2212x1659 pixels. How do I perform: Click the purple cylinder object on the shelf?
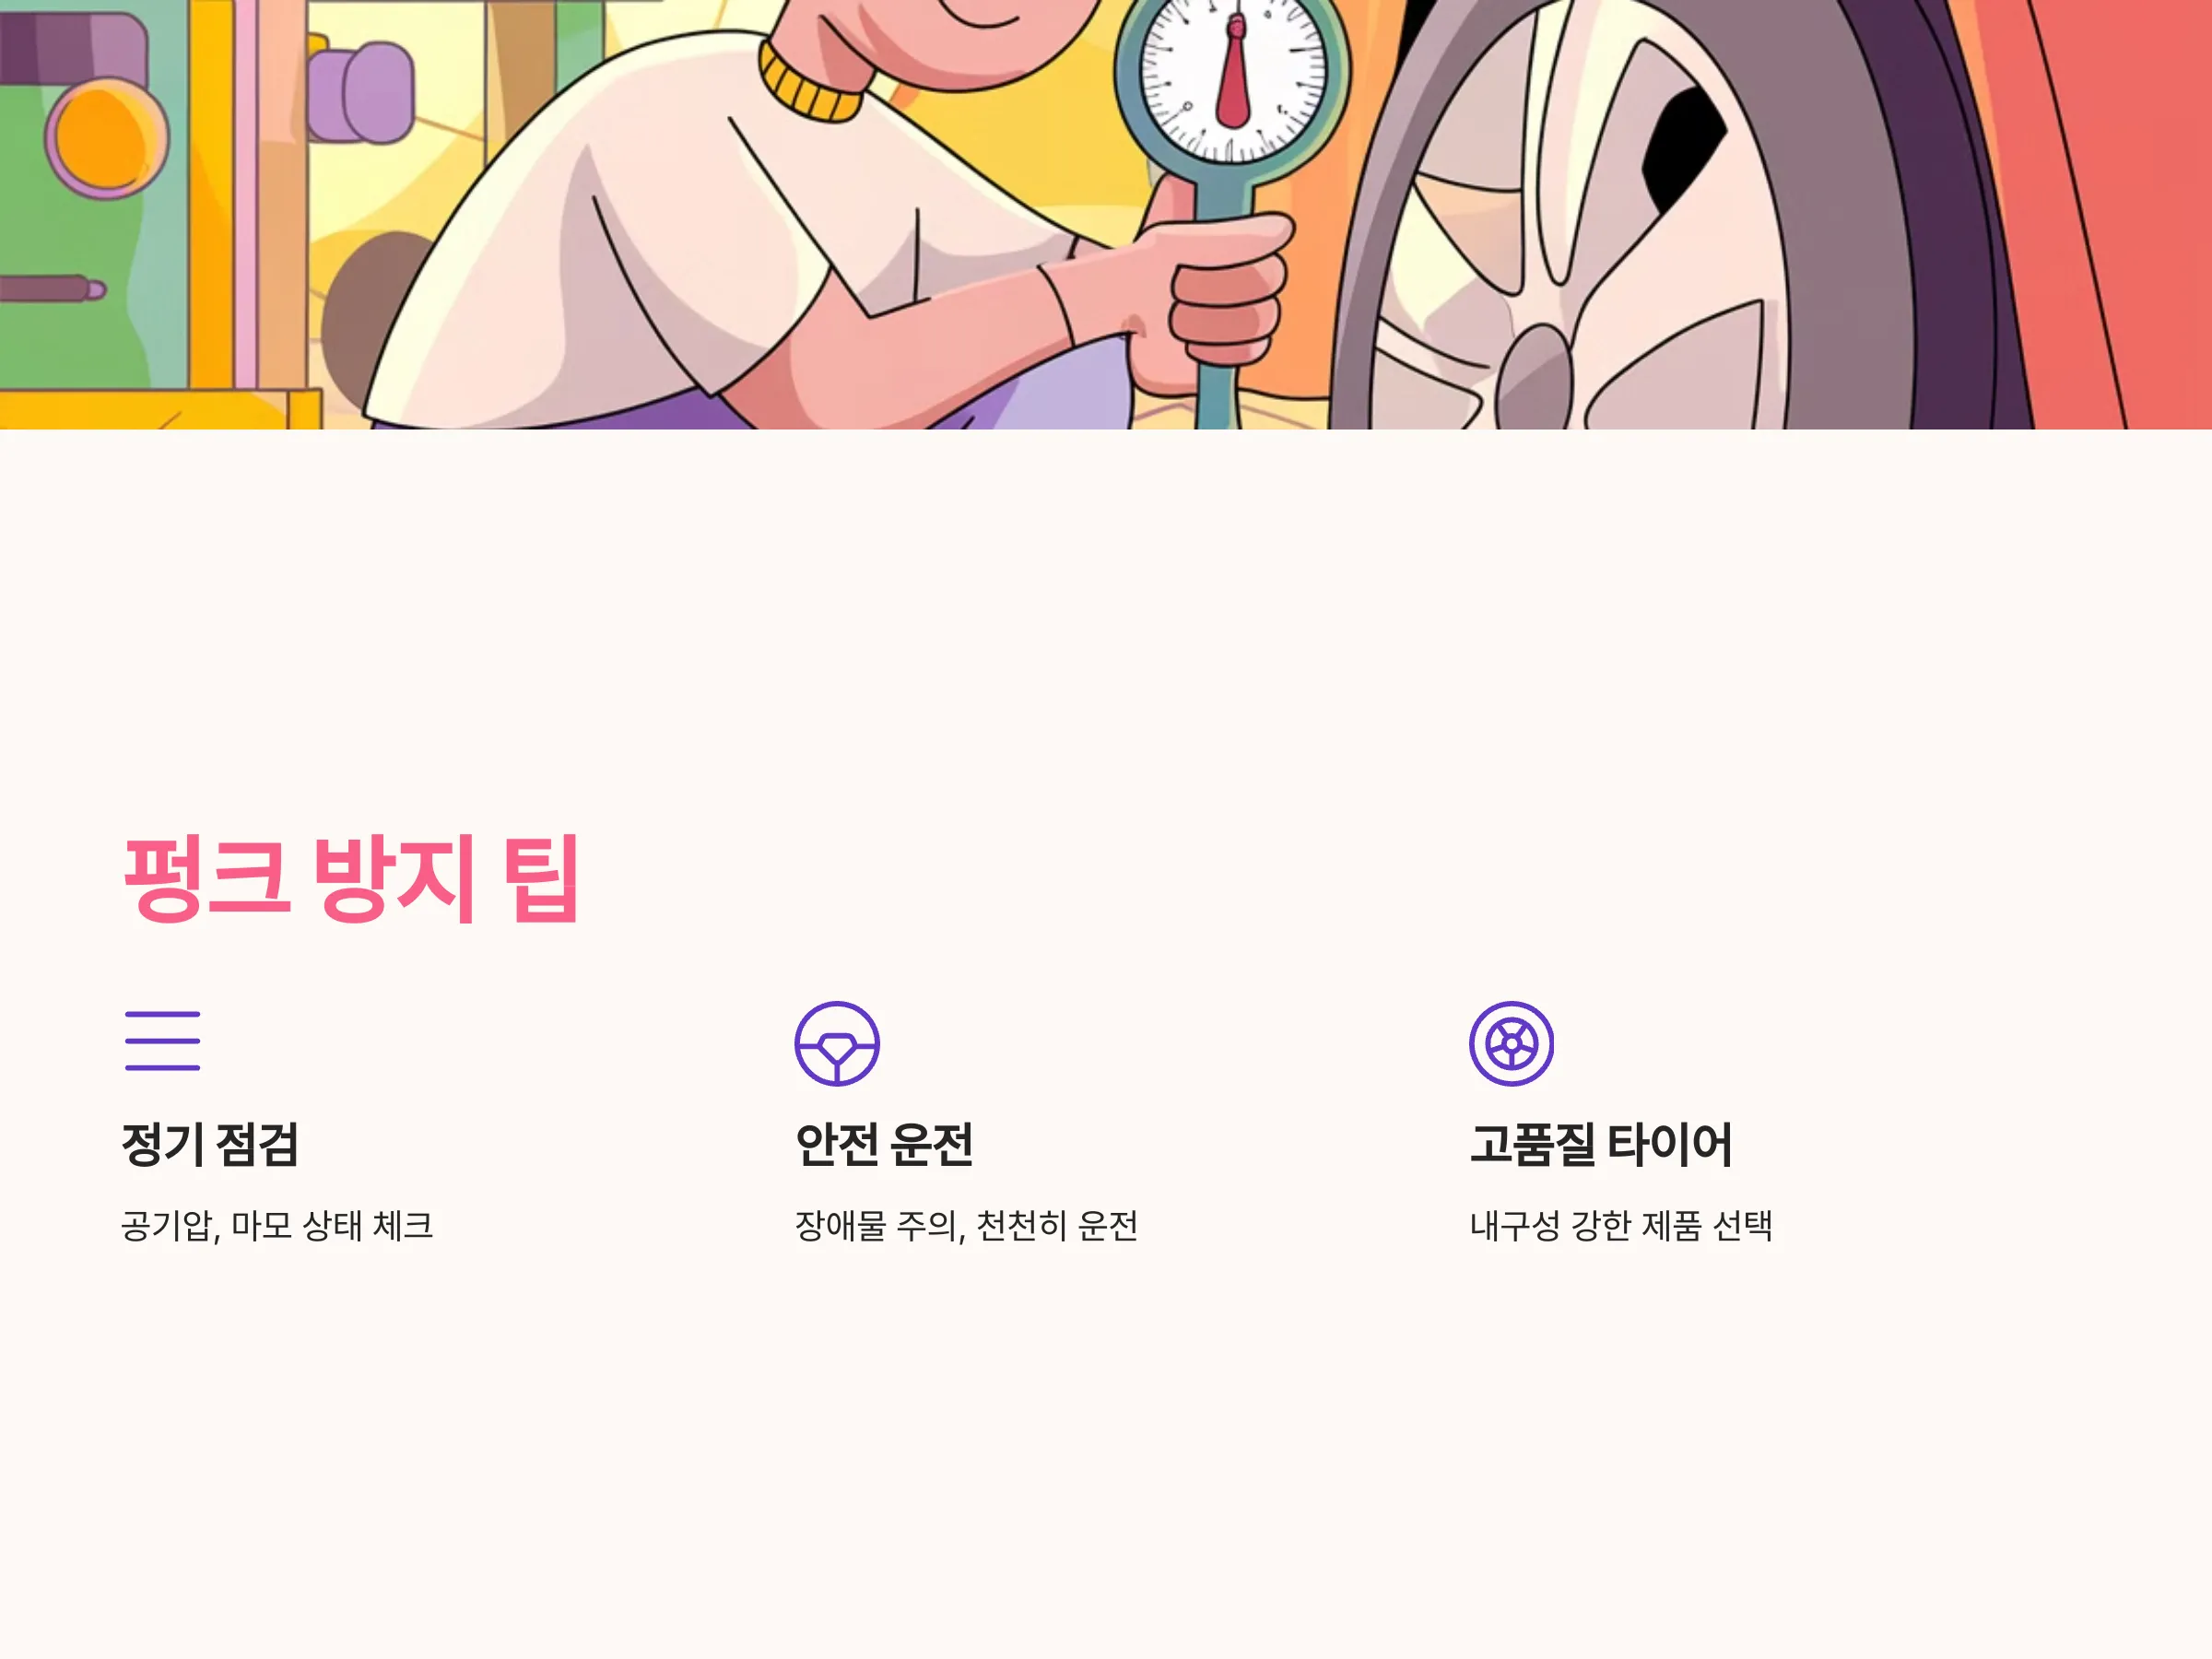360,92
